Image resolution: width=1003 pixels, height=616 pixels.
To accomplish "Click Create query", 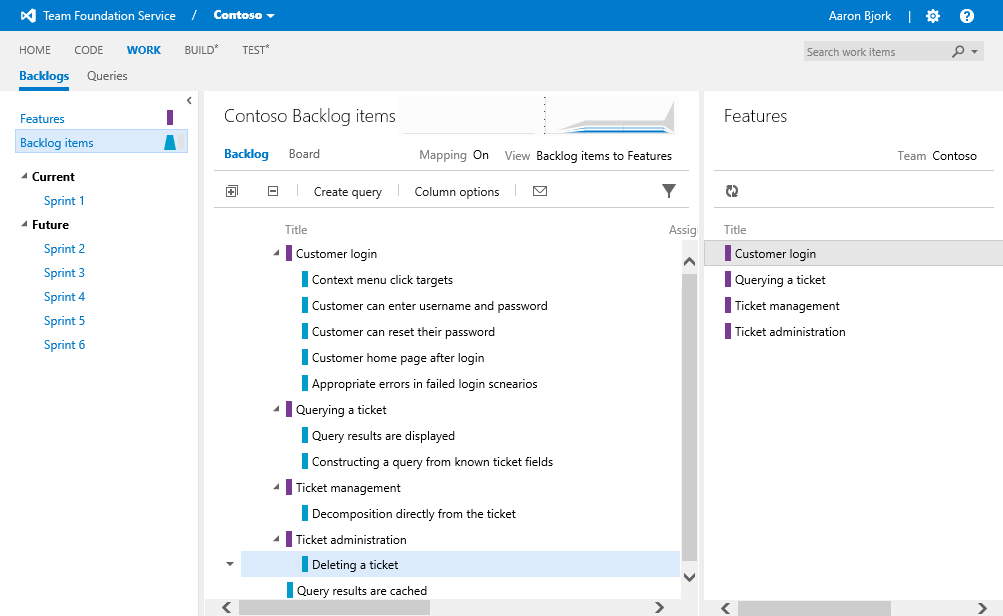I will tap(347, 190).
